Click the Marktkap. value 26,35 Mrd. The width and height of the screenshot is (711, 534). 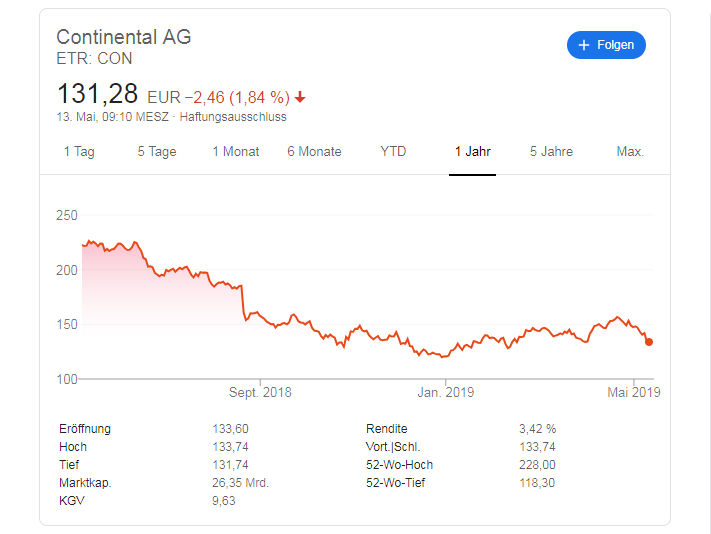pos(241,483)
